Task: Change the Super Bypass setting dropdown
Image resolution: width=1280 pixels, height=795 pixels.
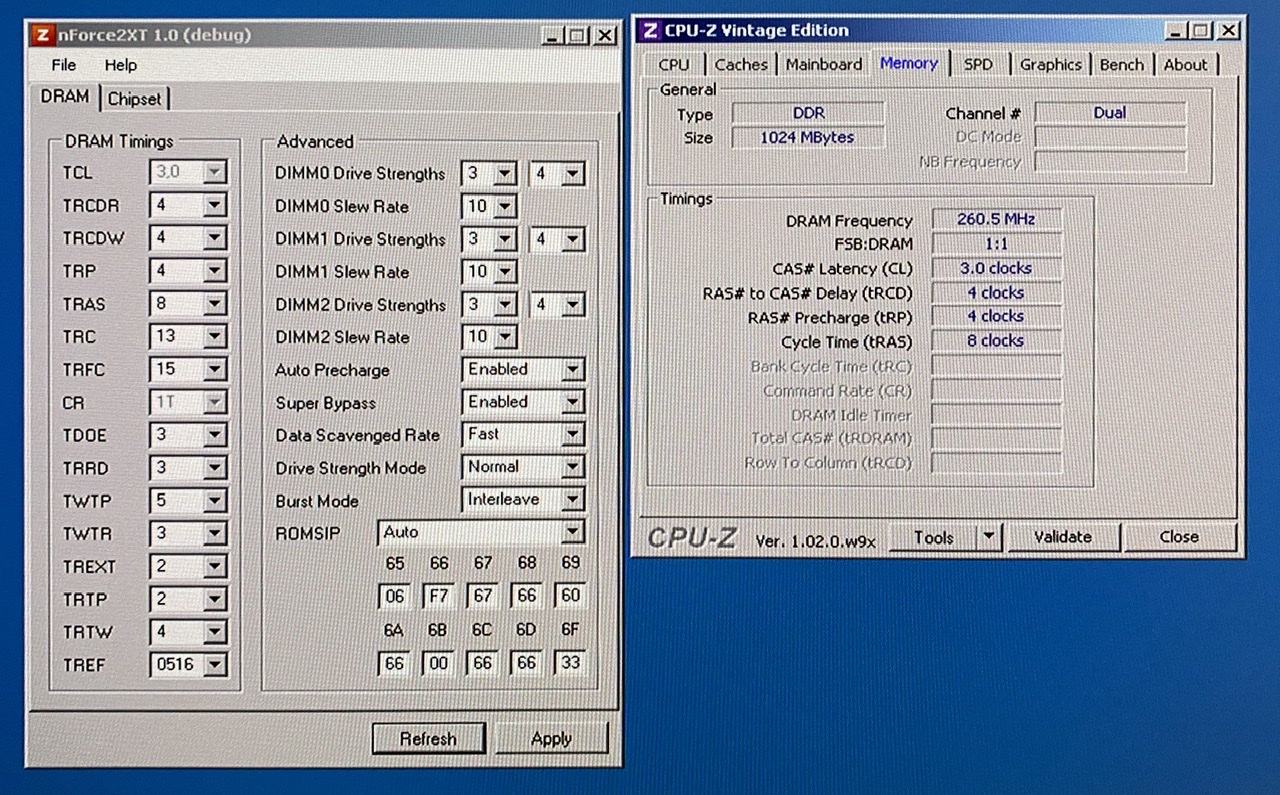Action: tap(523, 402)
